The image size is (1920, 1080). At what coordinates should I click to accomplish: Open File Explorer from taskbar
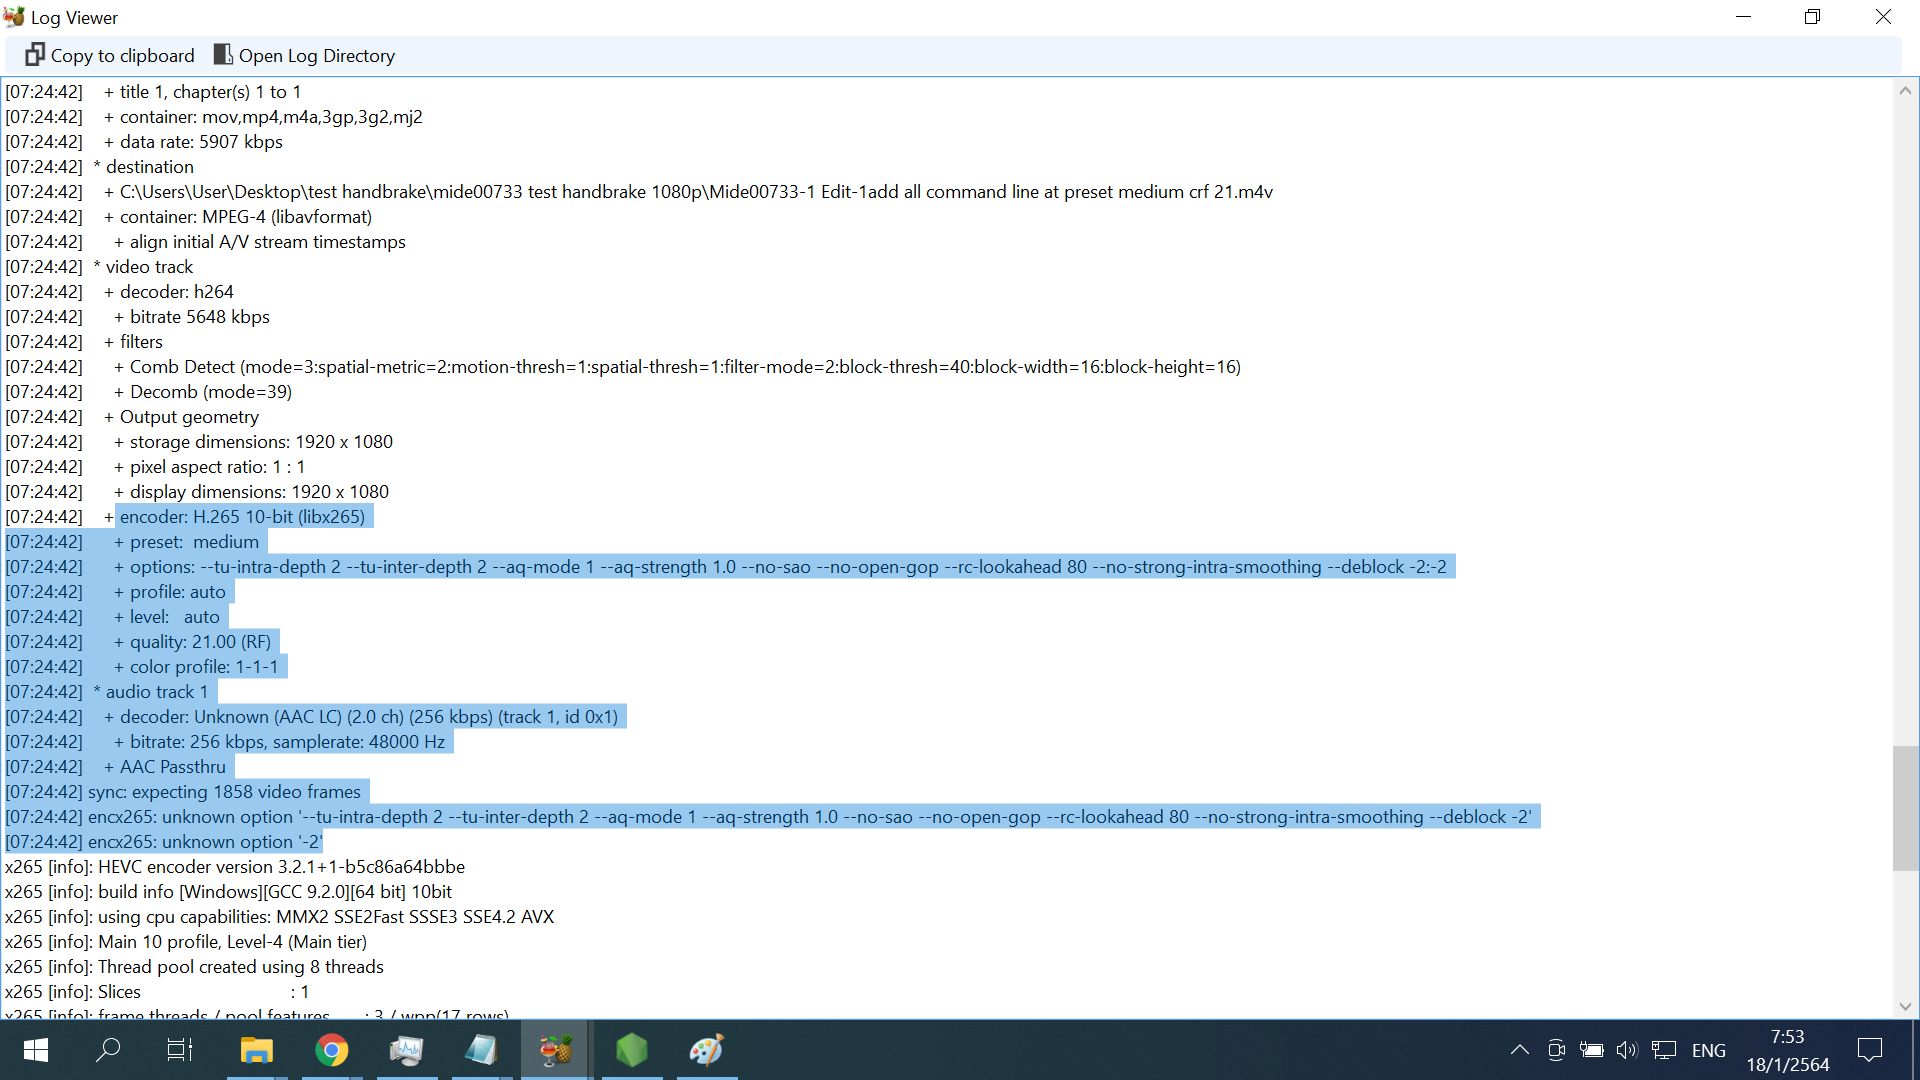coord(257,1050)
